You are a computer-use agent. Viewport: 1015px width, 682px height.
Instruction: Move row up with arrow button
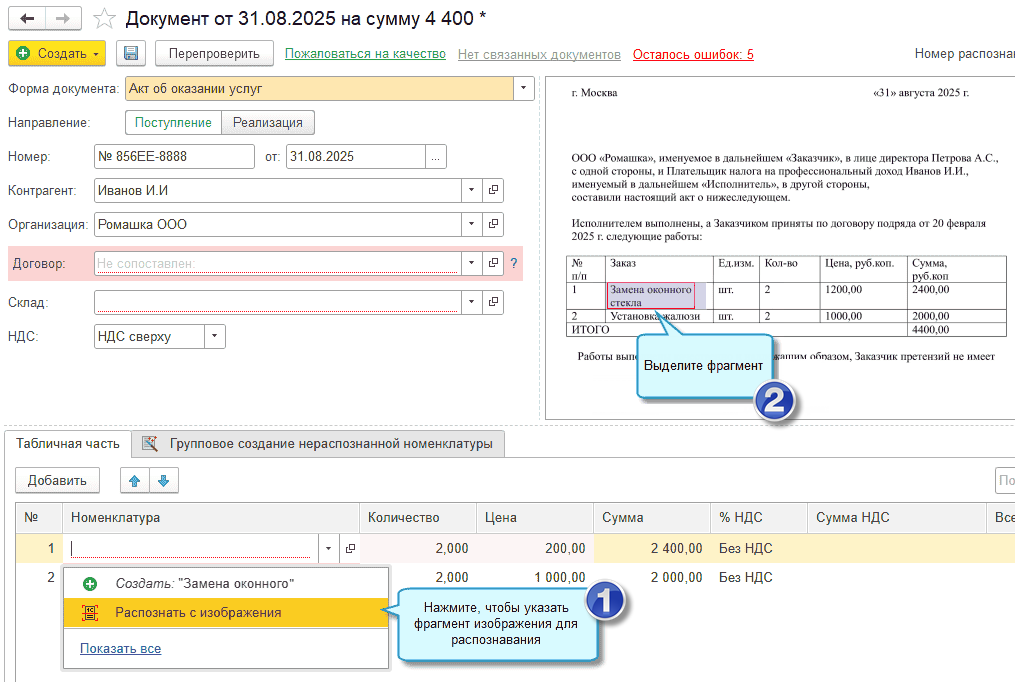point(134,481)
